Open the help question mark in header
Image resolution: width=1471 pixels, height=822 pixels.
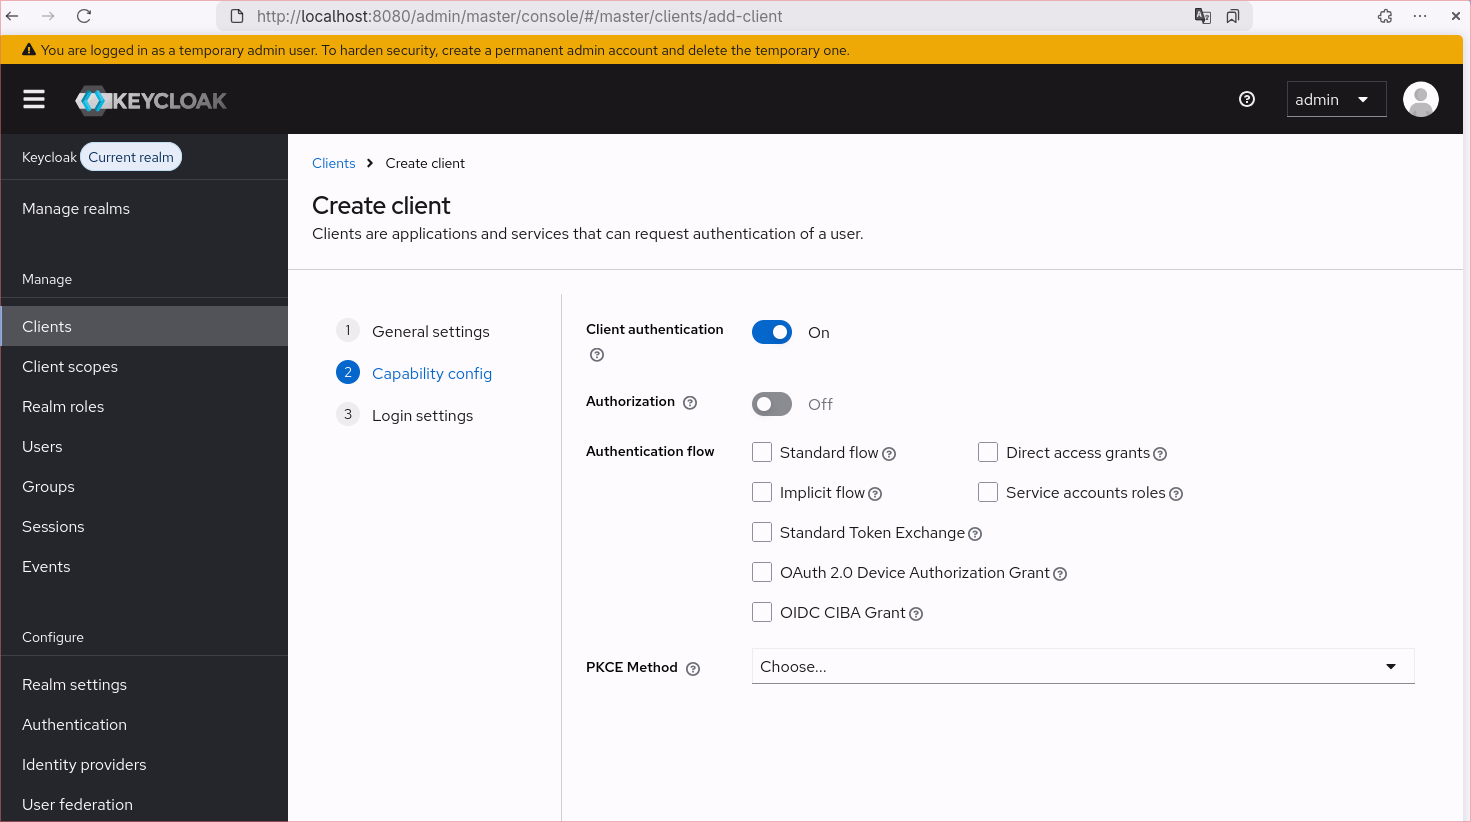[1247, 99]
